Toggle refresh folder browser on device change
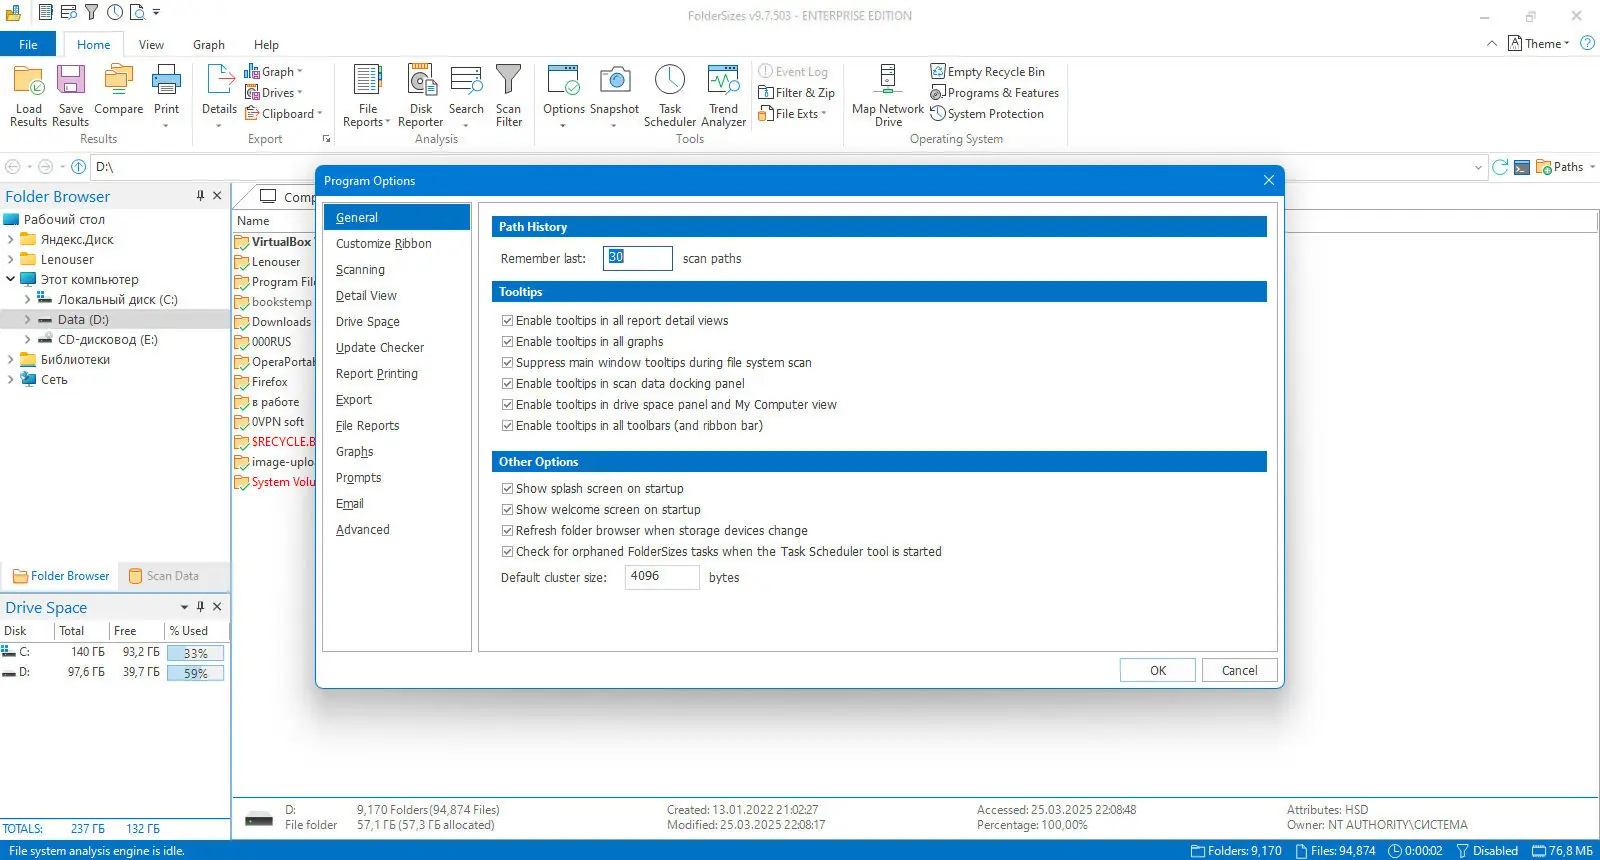This screenshot has width=1600, height=860. (507, 531)
